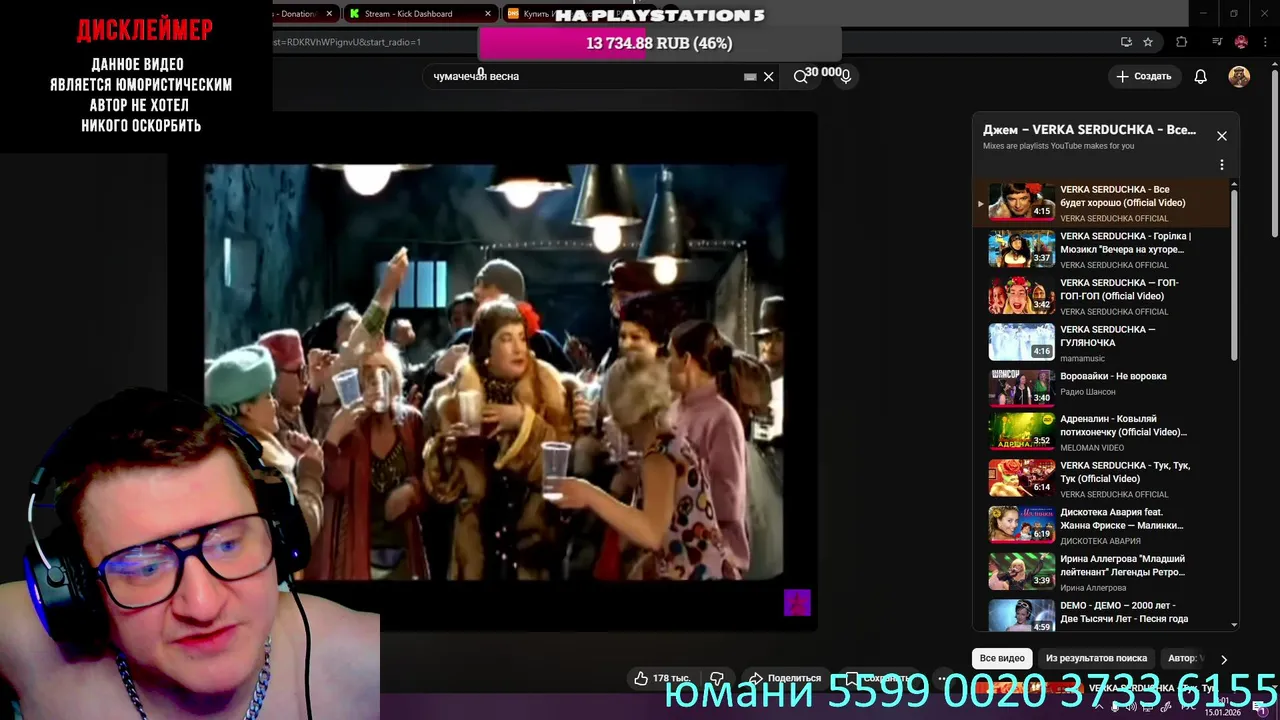Image resolution: width=1280 pixels, height=720 pixels.
Task: Click the mamamusic channel name
Action: (1083, 358)
